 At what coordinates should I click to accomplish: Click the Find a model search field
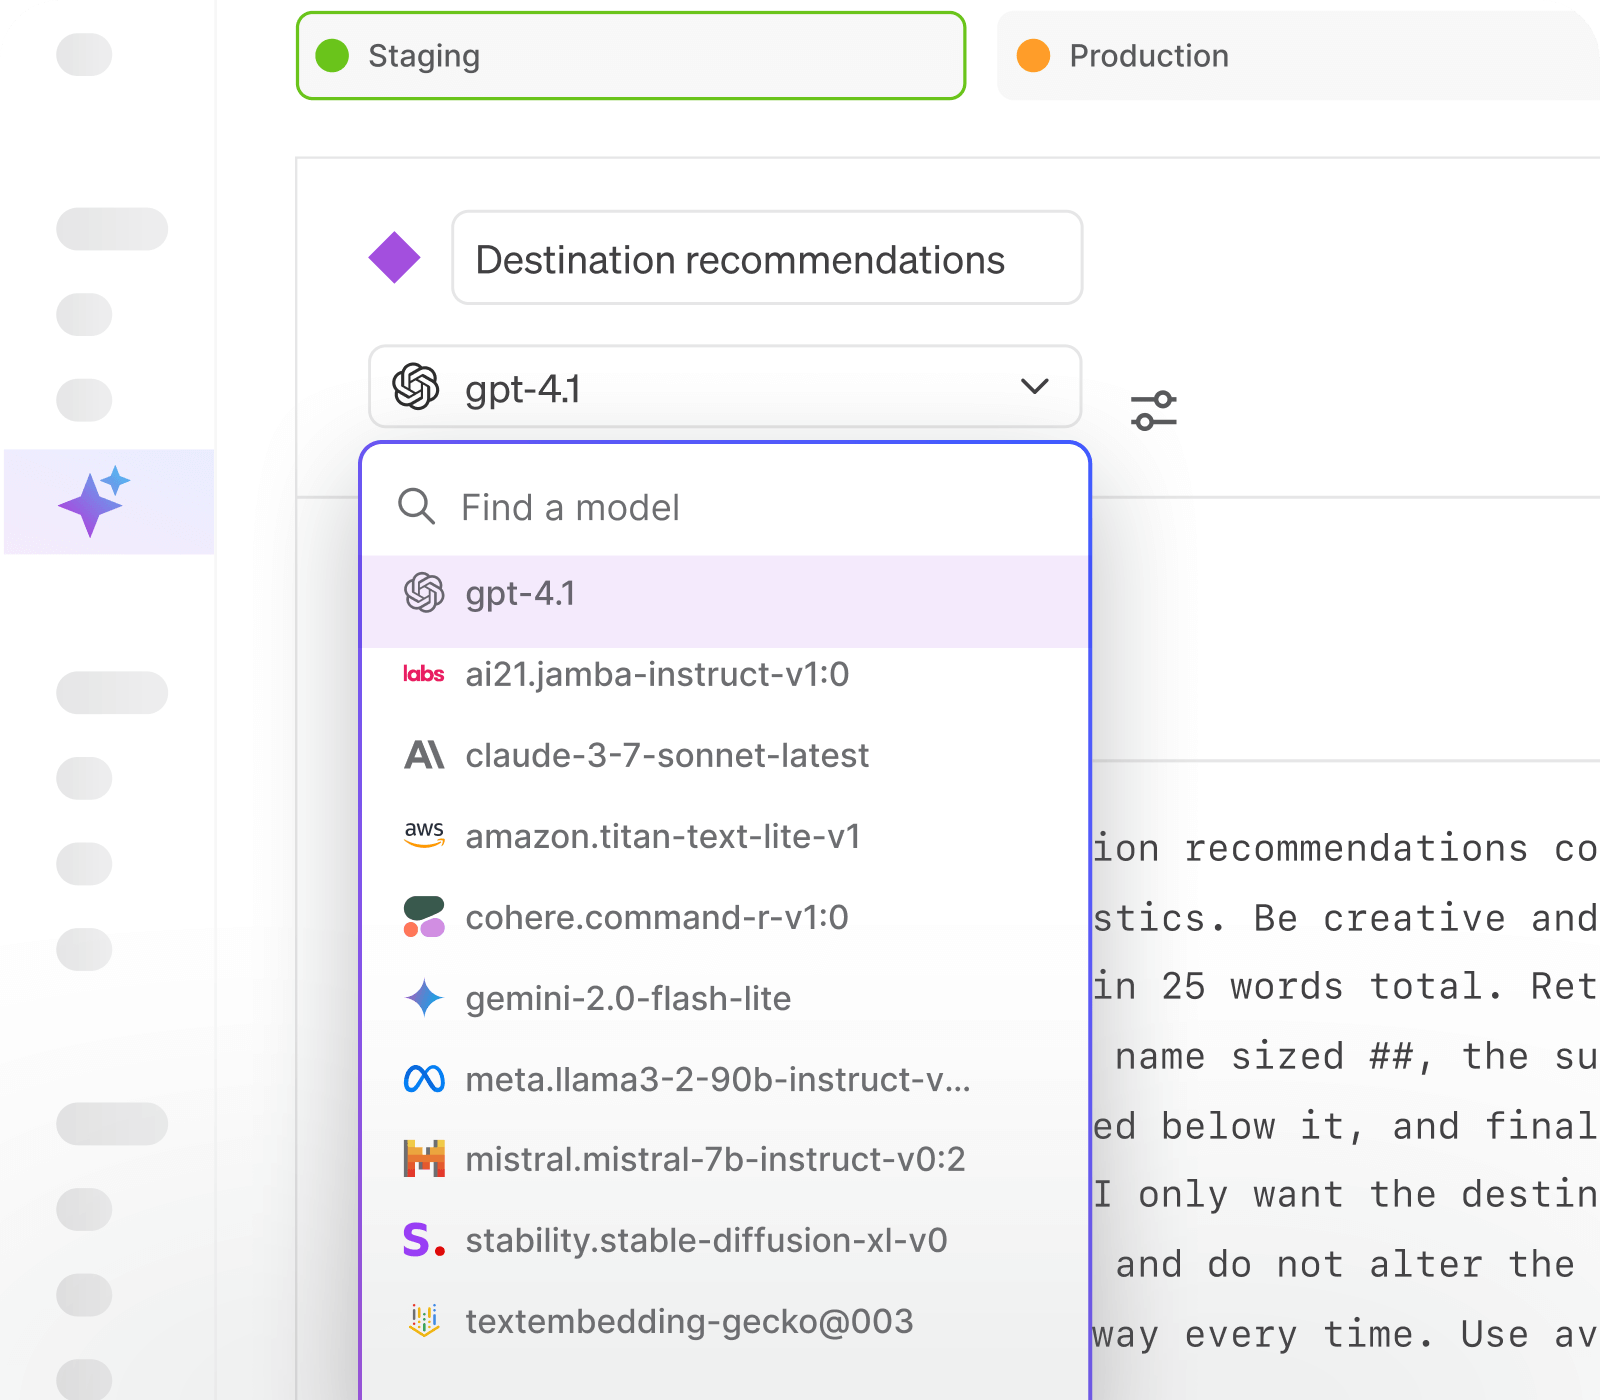point(725,507)
